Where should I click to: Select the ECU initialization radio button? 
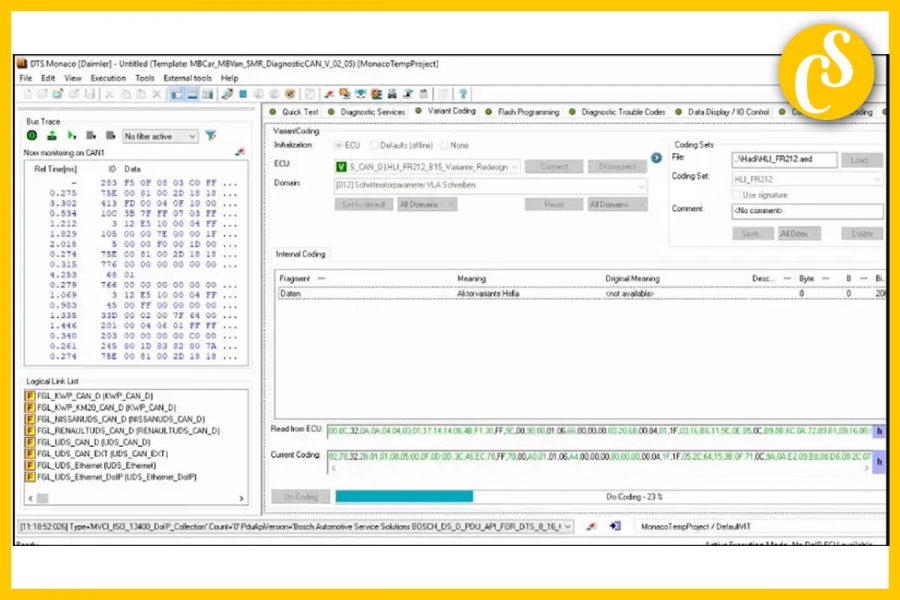pos(340,145)
